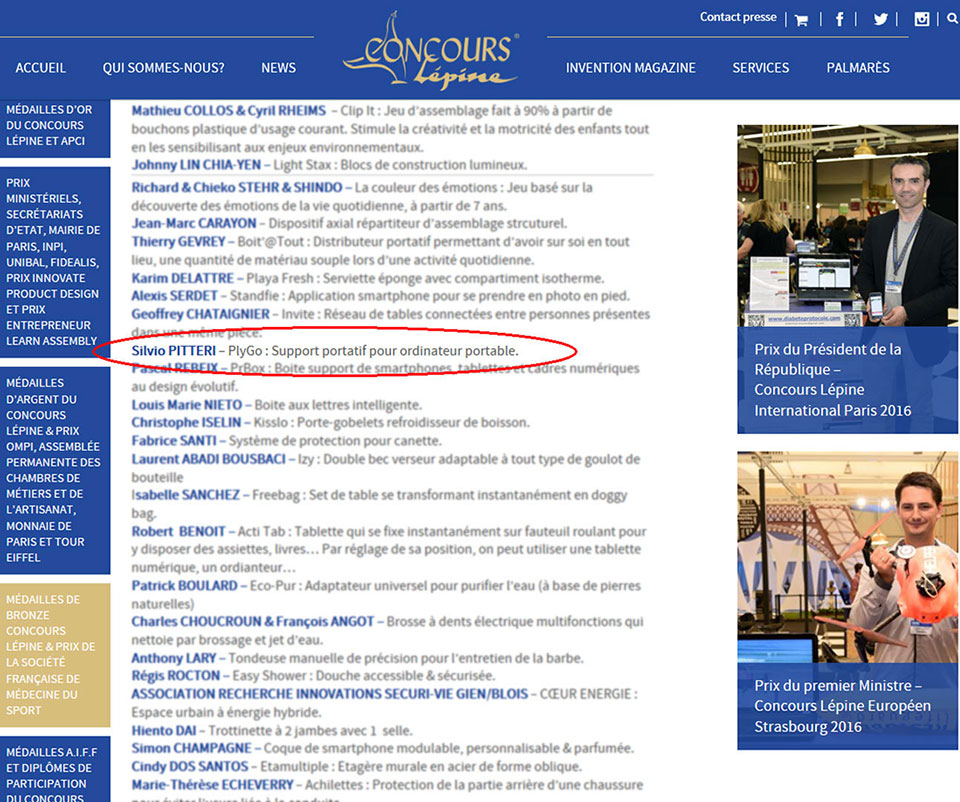Click the name Fabrice SANTI

tap(174, 441)
